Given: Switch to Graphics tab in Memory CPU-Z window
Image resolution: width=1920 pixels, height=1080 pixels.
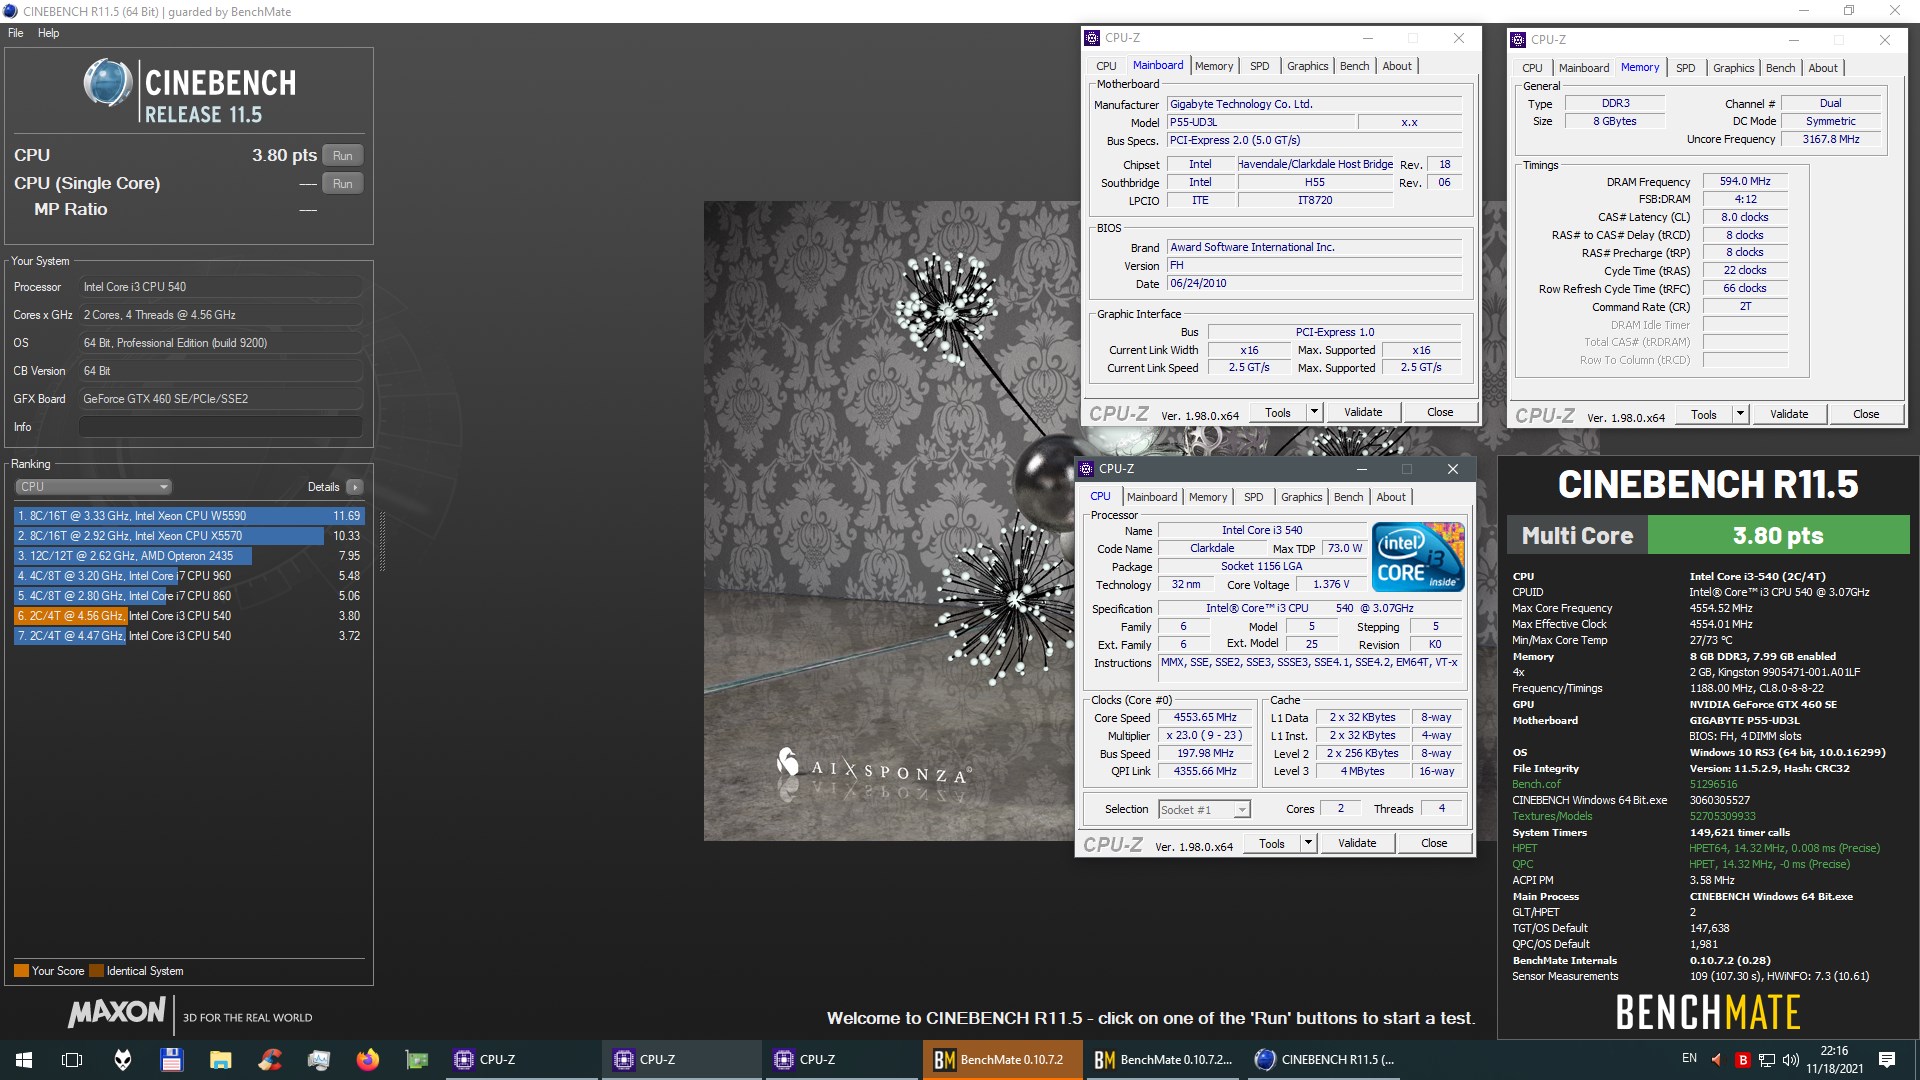Looking at the screenshot, I should tap(1733, 68).
